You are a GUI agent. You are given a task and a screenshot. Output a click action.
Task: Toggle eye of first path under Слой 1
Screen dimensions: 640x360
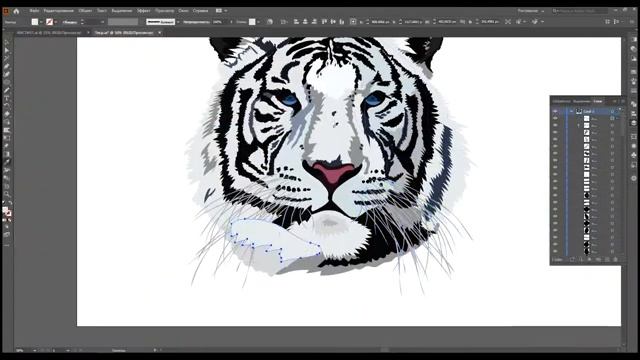point(555,118)
